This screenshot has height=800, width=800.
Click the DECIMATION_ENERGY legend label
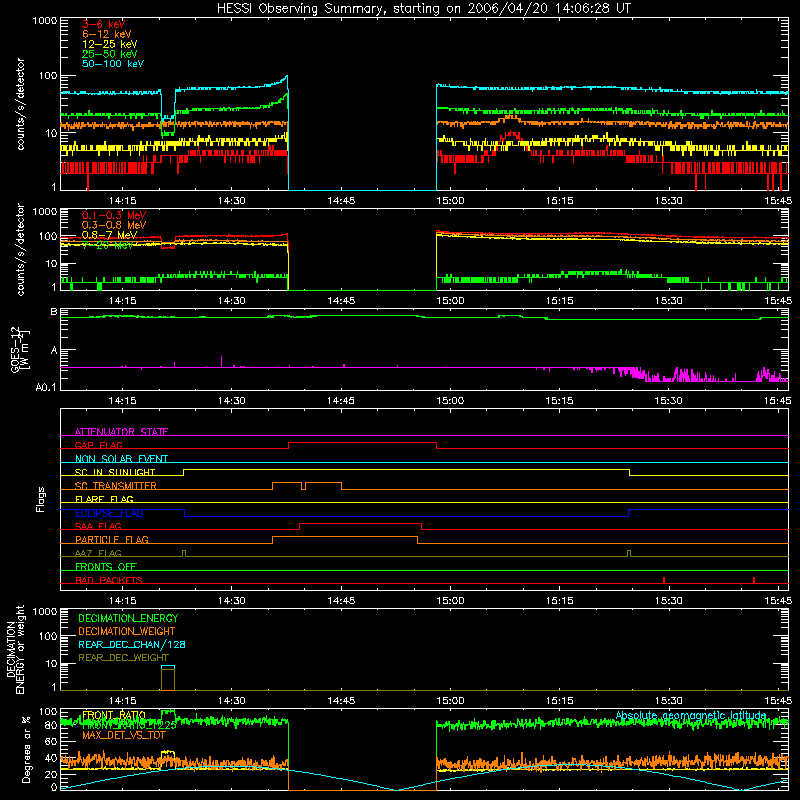tap(128, 618)
